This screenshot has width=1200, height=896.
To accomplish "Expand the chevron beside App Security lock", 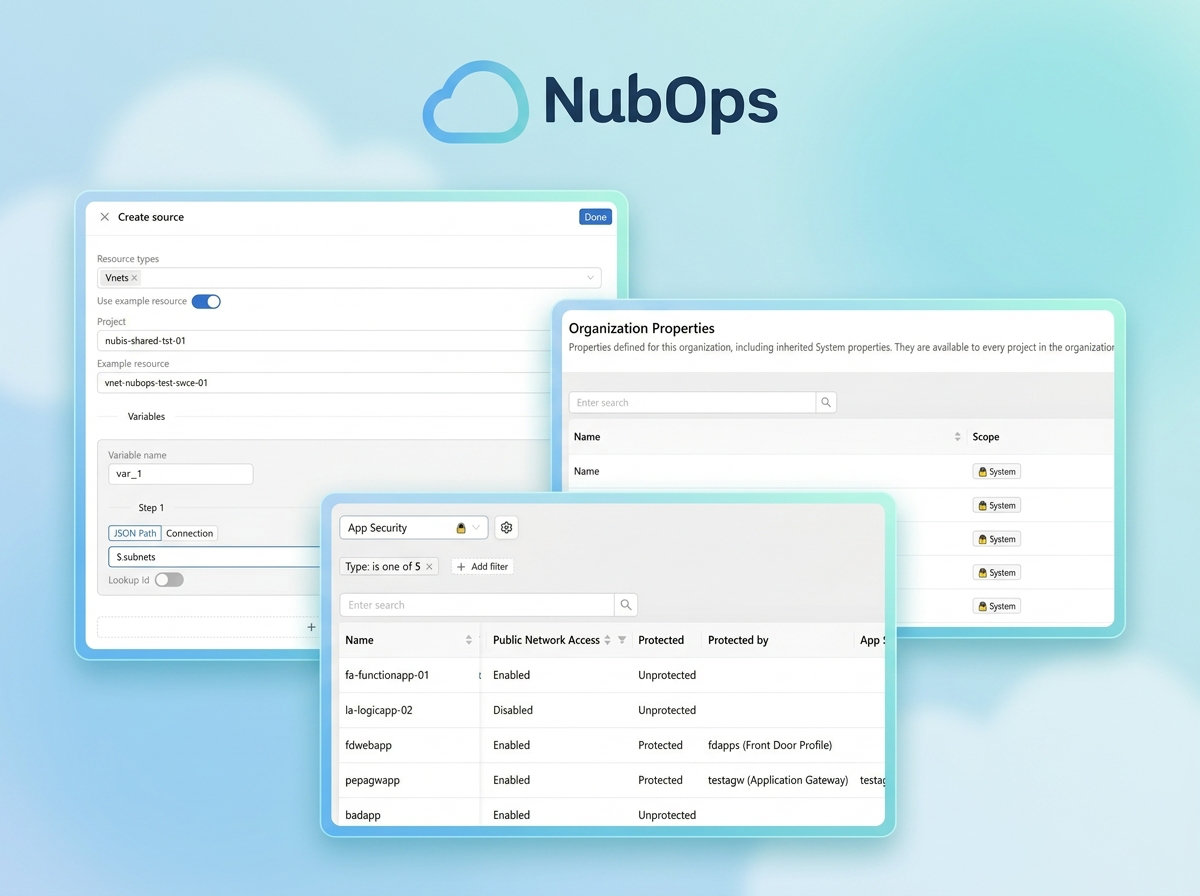I will tap(476, 528).
